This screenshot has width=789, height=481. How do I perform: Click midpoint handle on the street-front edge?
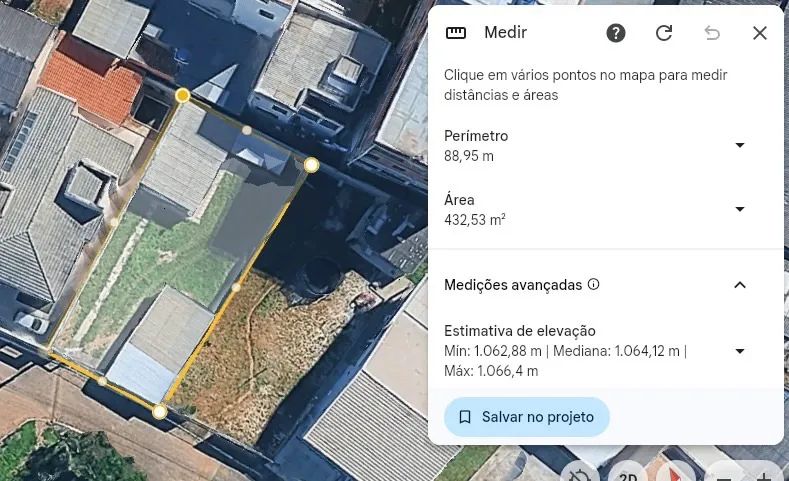click(102, 381)
